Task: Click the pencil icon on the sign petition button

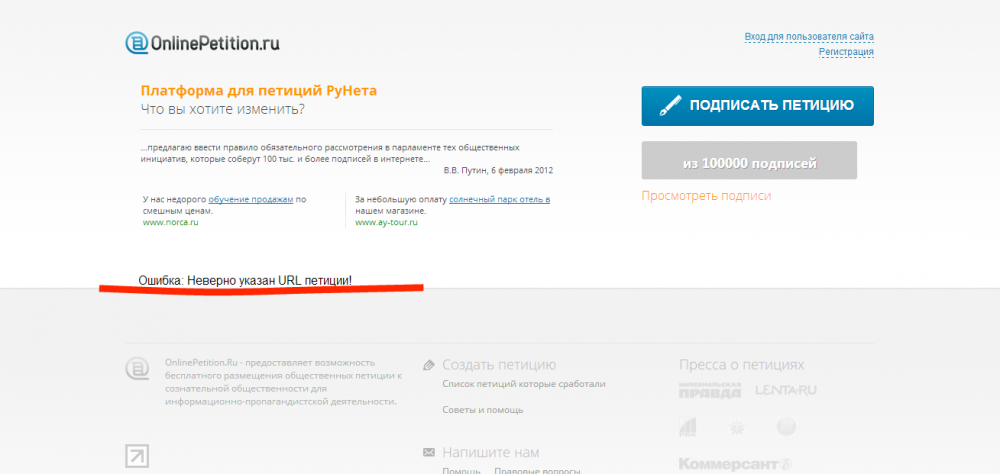Action: tap(670, 106)
